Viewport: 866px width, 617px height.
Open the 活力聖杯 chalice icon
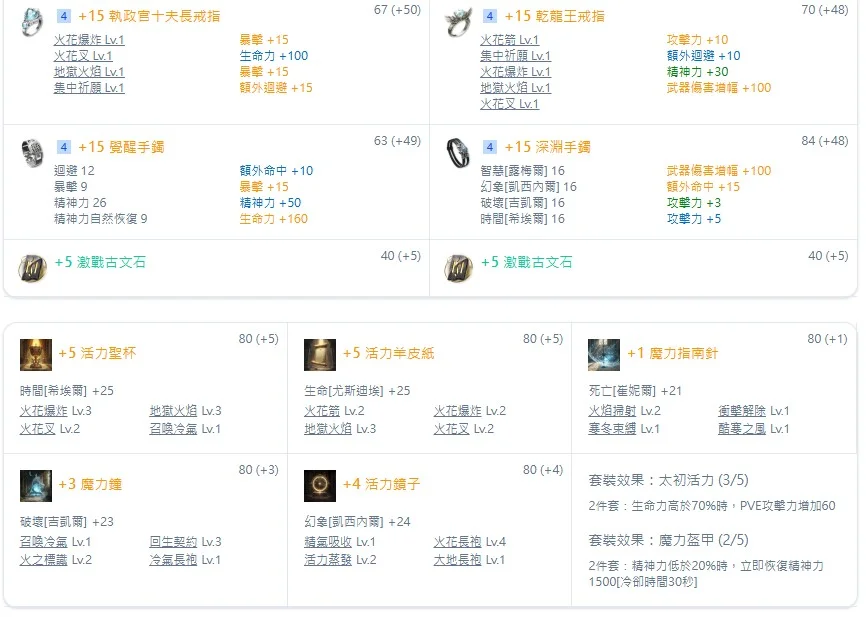36,355
